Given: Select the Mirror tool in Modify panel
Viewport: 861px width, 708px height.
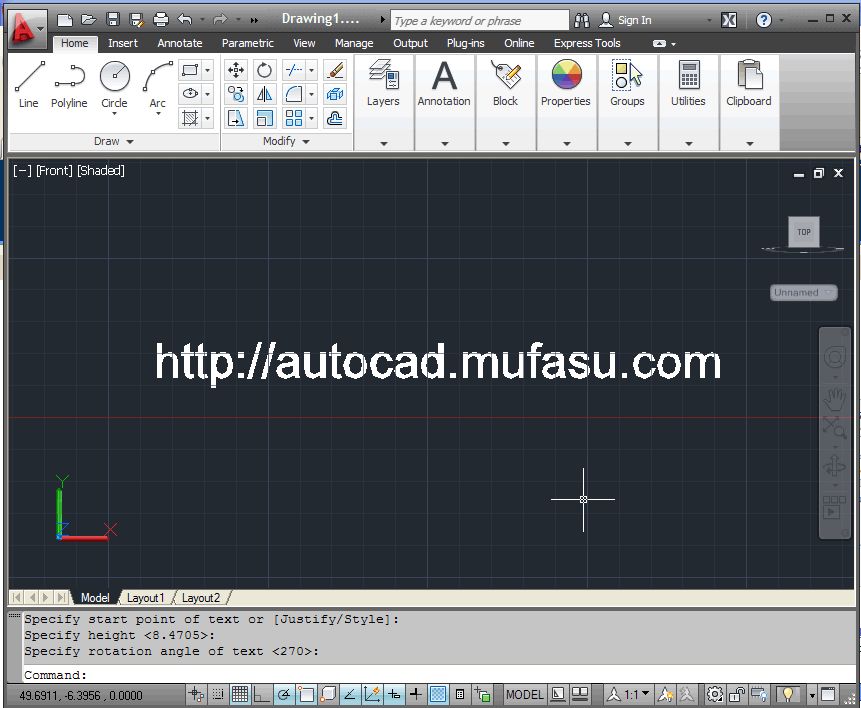Looking at the screenshot, I should (264, 94).
